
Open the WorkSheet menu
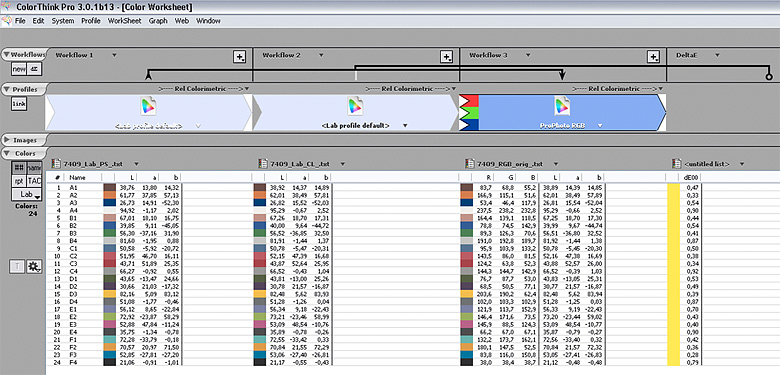point(124,21)
